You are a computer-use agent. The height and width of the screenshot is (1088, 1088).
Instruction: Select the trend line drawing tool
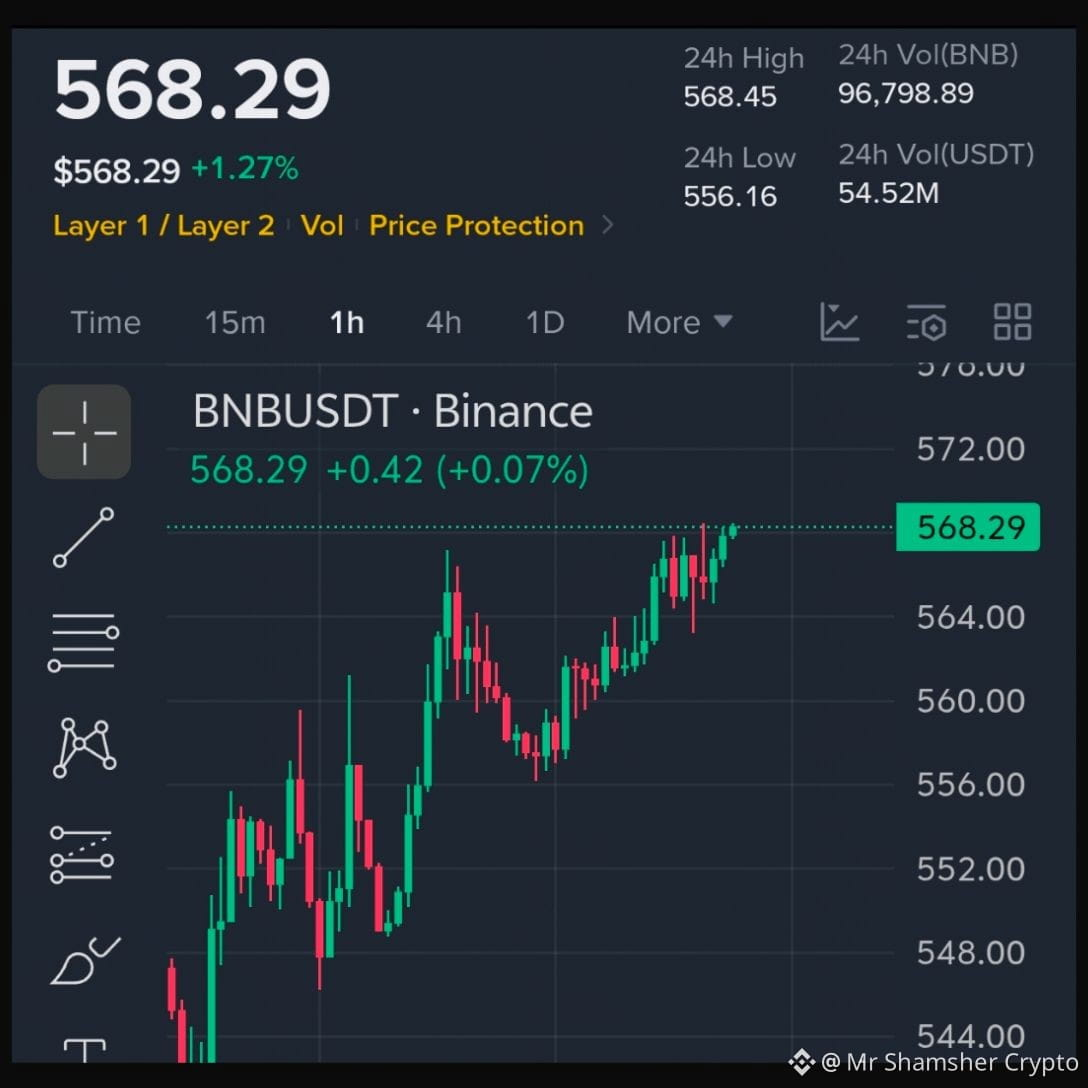click(83, 537)
